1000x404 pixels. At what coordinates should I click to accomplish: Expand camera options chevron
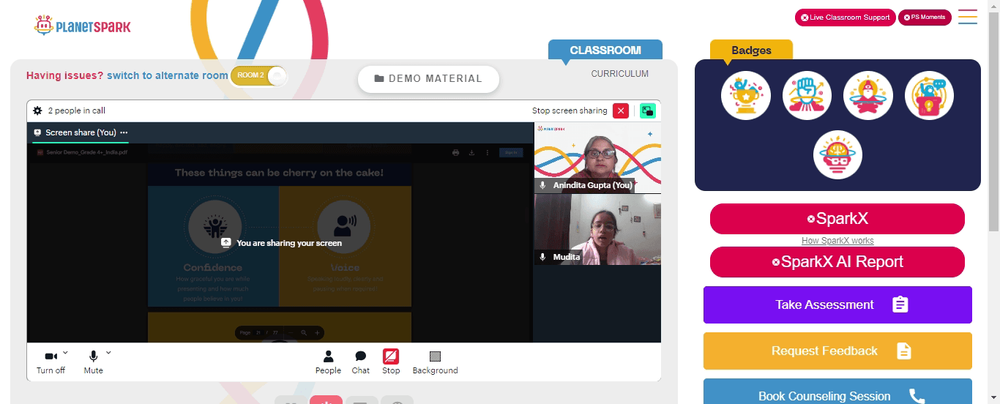click(x=65, y=352)
